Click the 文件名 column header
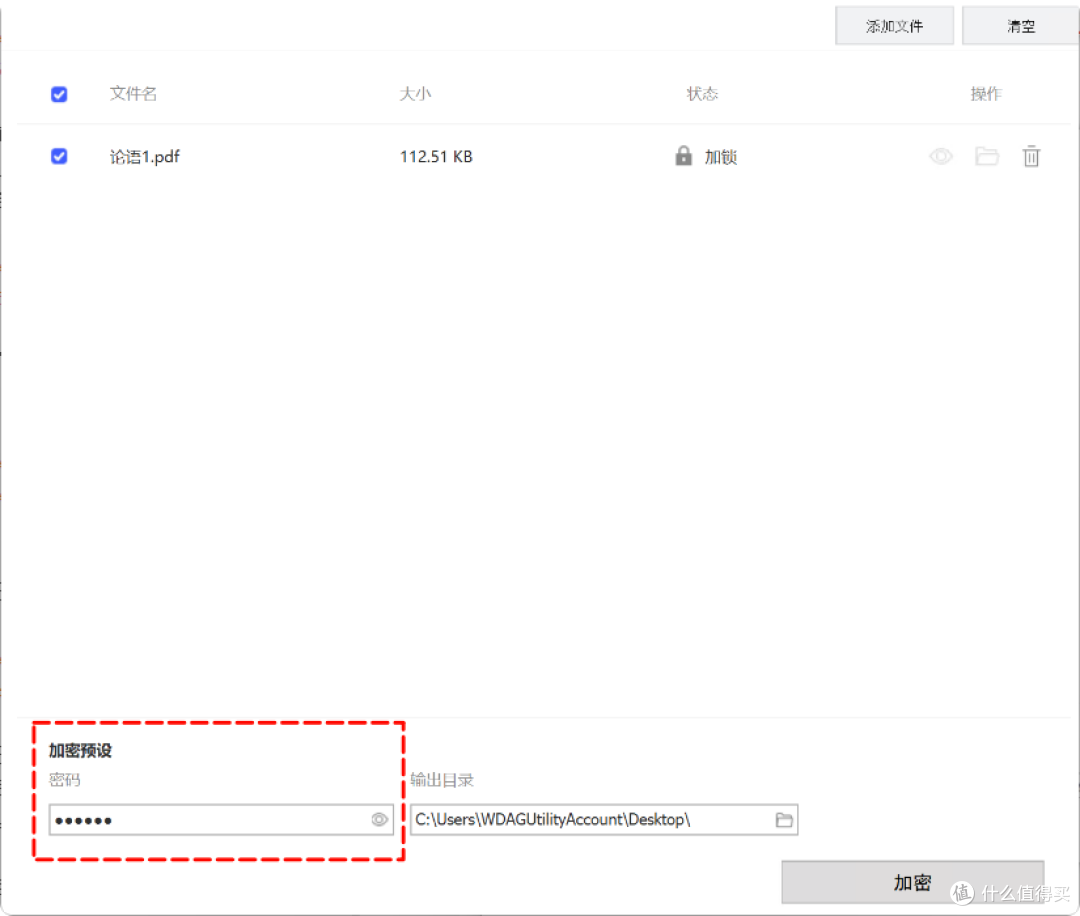Image resolution: width=1080 pixels, height=916 pixels. click(x=133, y=94)
